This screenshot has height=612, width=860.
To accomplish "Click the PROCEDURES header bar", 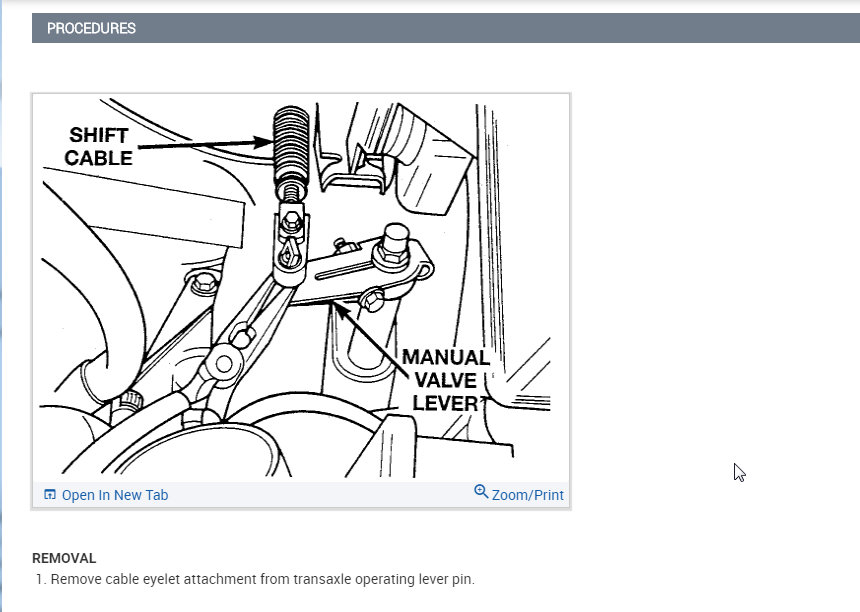I will [x=446, y=28].
